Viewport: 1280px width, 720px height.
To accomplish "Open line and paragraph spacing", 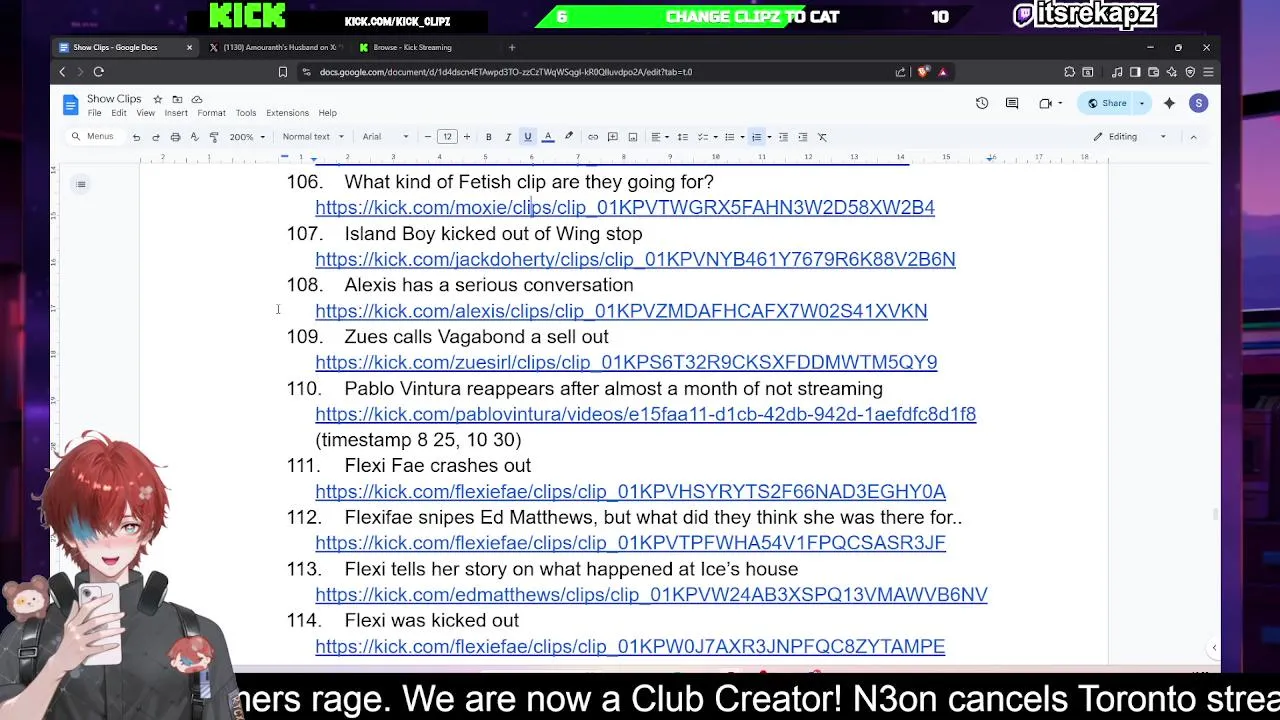I will (683, 137).
